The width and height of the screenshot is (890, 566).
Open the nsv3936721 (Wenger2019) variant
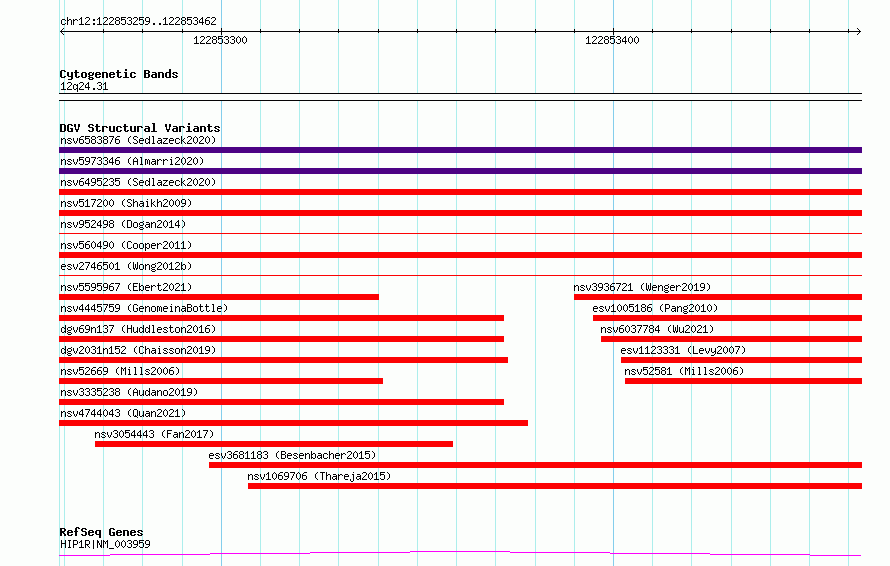tap(642, 287)
